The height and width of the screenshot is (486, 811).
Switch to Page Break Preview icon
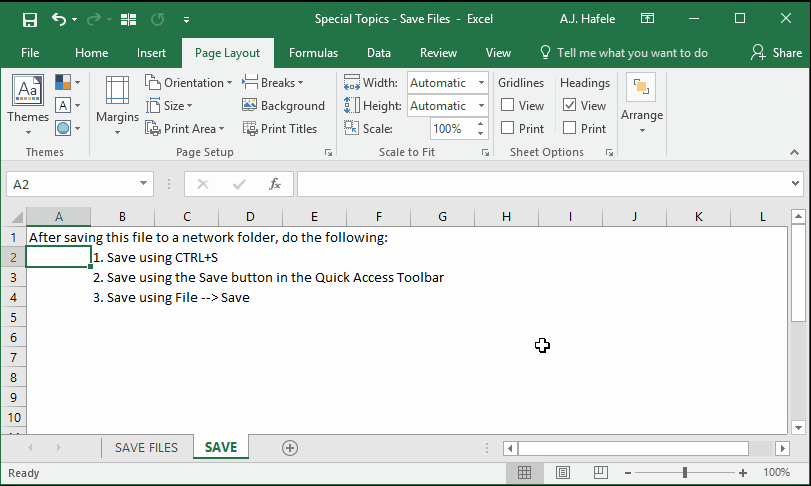point(600,472)
